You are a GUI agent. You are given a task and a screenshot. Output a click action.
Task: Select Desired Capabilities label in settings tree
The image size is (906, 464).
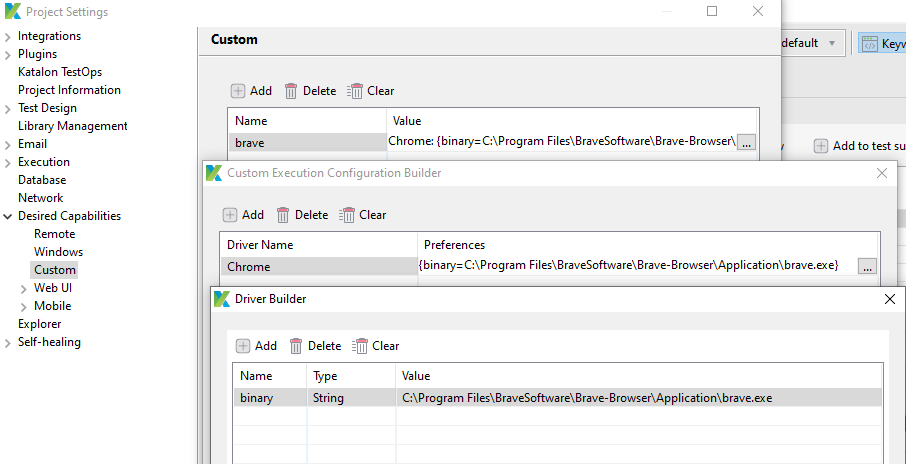69,216
